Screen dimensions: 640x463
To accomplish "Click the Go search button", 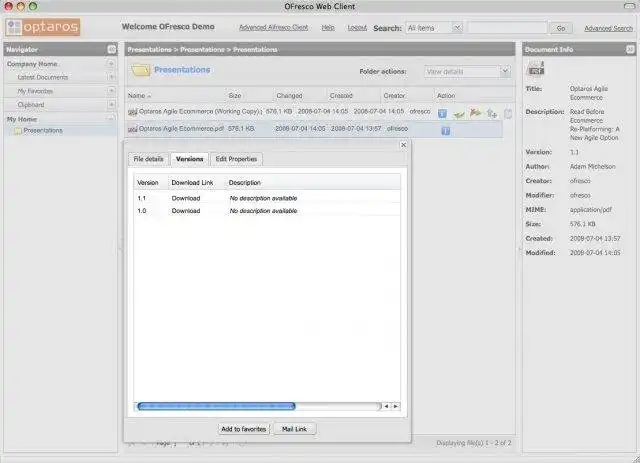I will click(561, 28).
